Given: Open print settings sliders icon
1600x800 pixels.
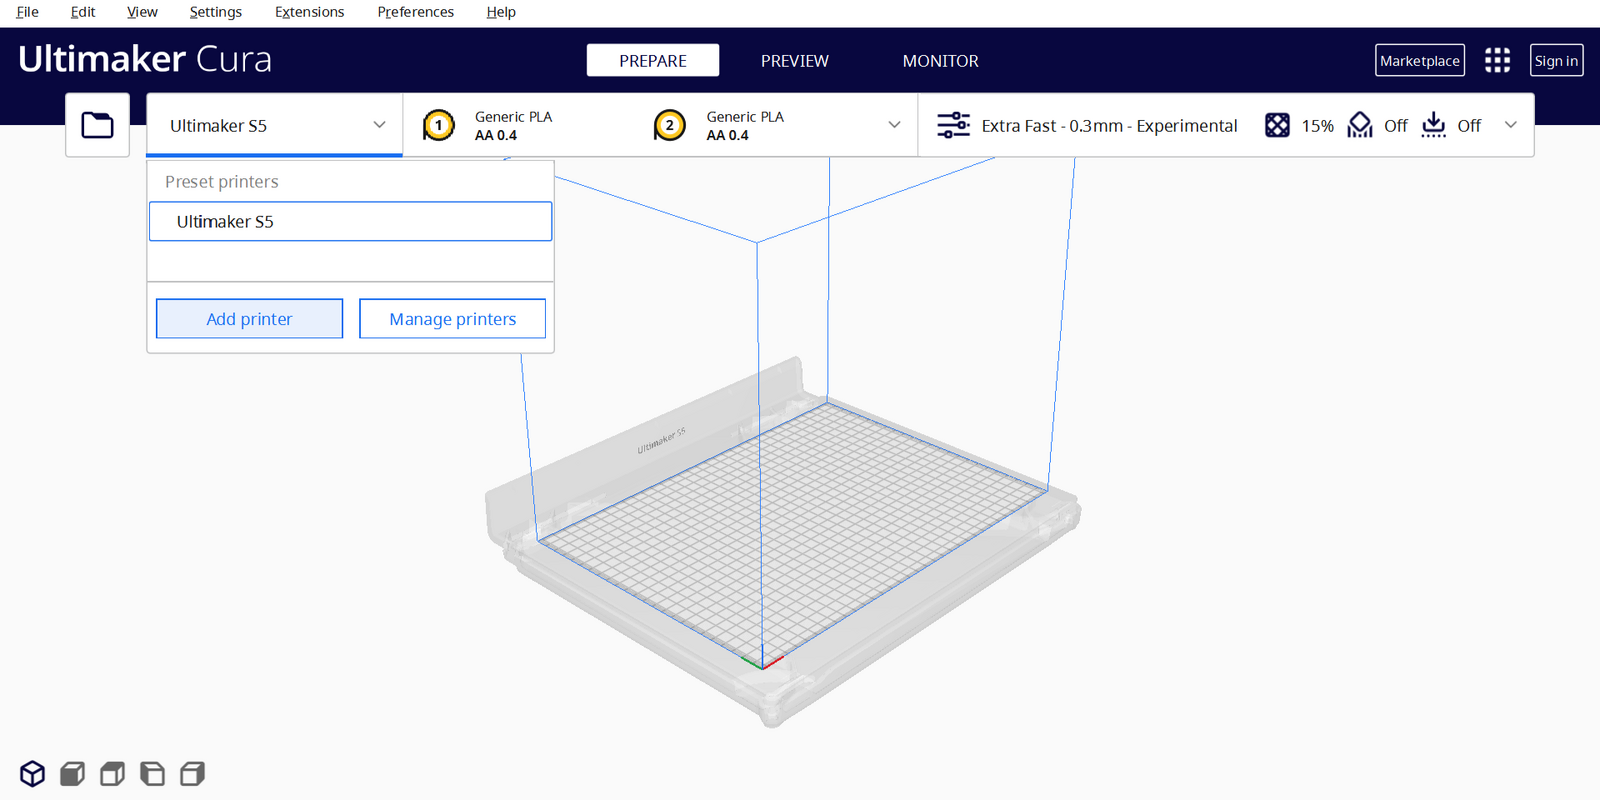Looking at the screenshot, I should pos(953,125).
